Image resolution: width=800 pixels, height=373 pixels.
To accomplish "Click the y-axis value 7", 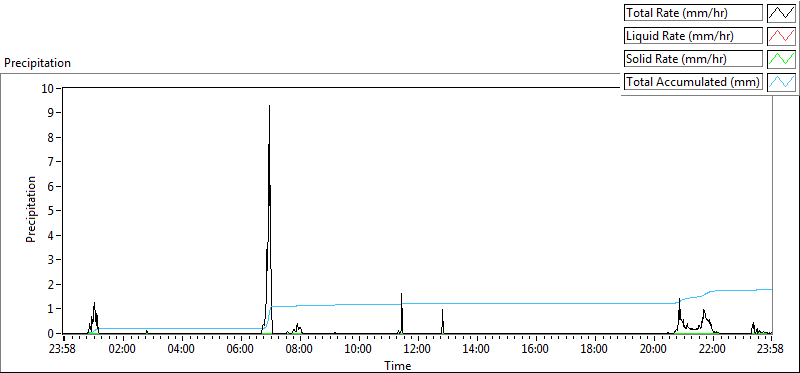I will pos(51,162).
